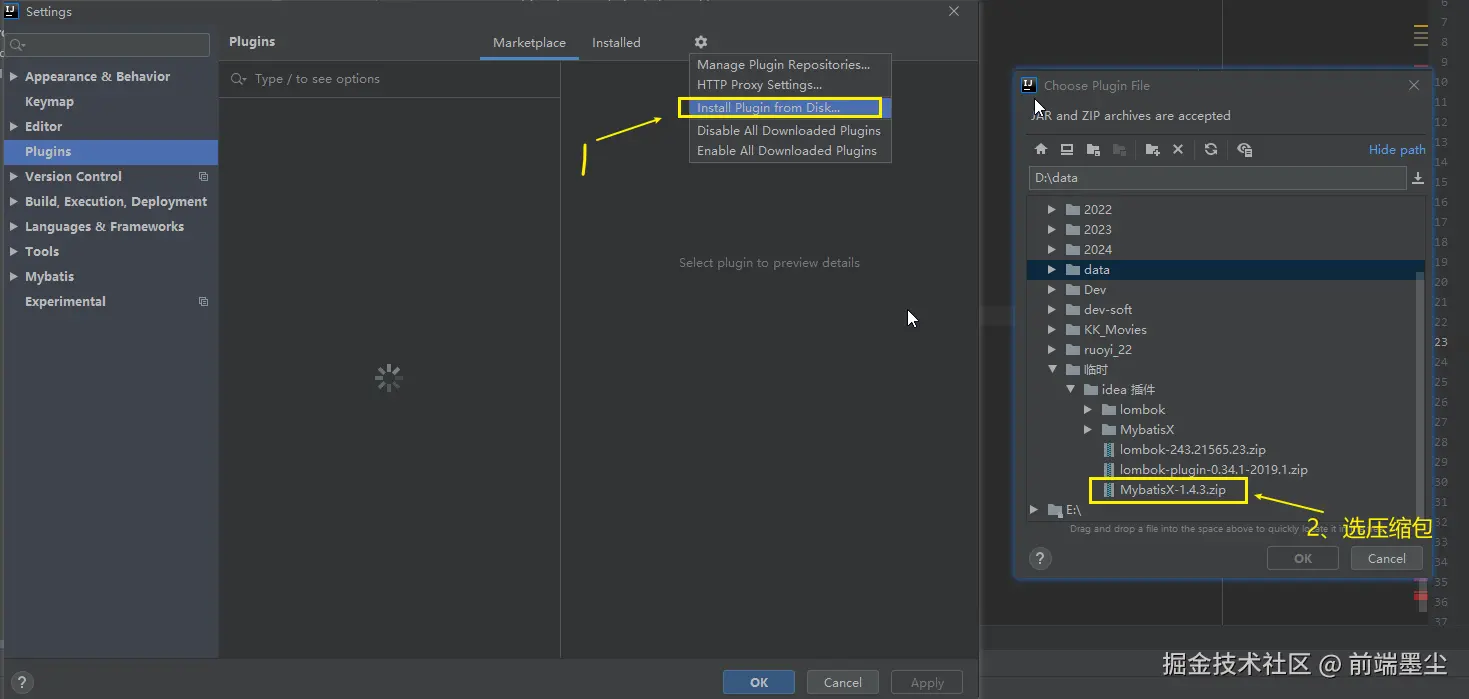Click the D:\data path field
The image size is (1469, 699).
1217,178
